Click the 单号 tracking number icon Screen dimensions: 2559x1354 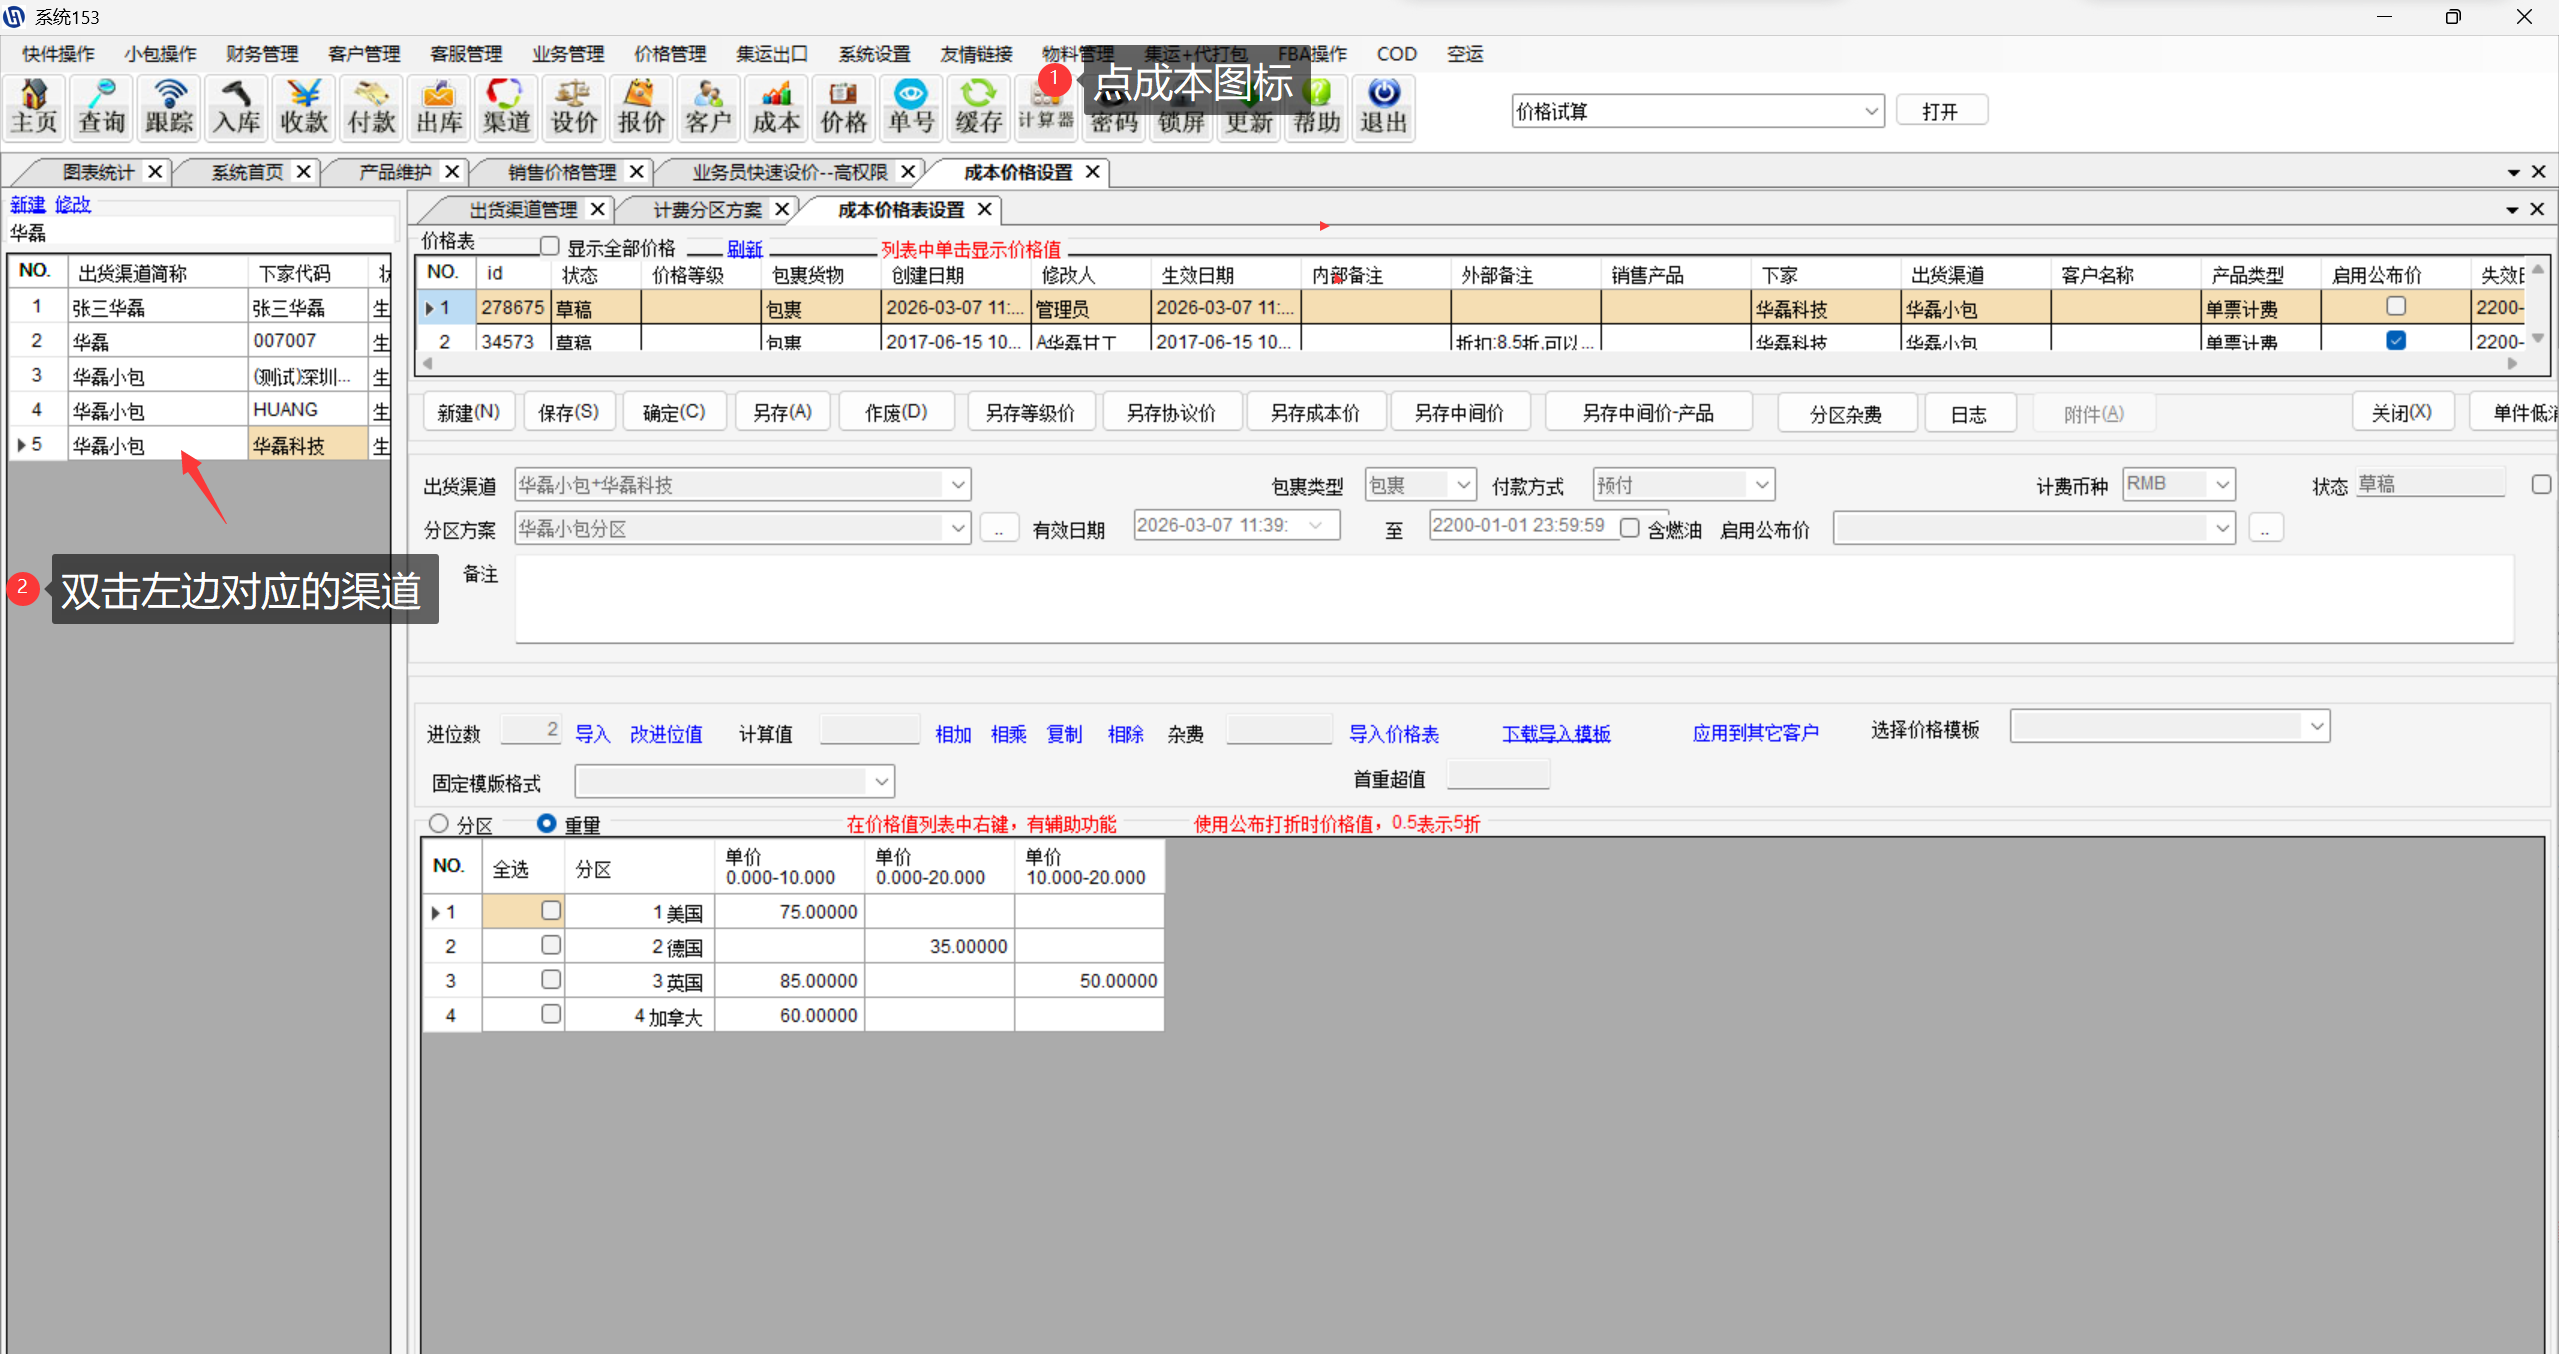point(910,107)
